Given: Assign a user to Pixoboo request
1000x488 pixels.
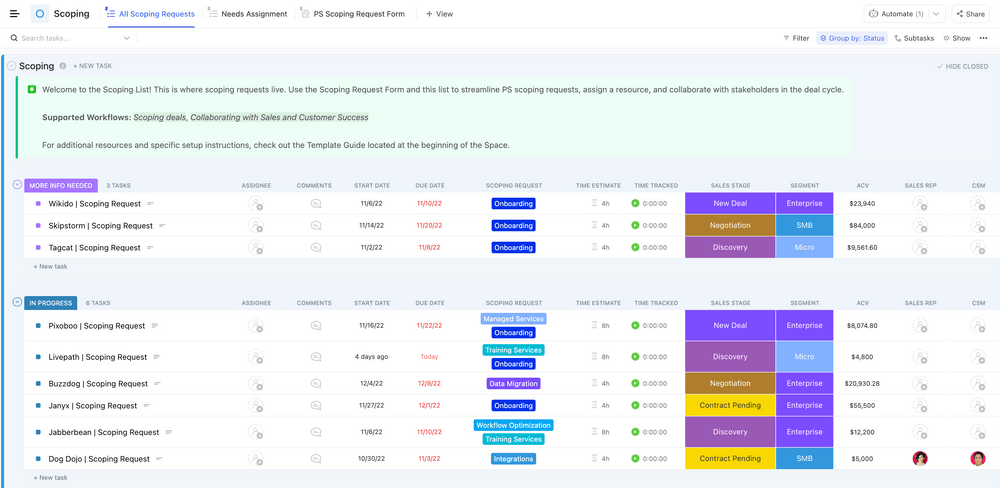Looking at the screenshot, I should [x=256, y=326].
